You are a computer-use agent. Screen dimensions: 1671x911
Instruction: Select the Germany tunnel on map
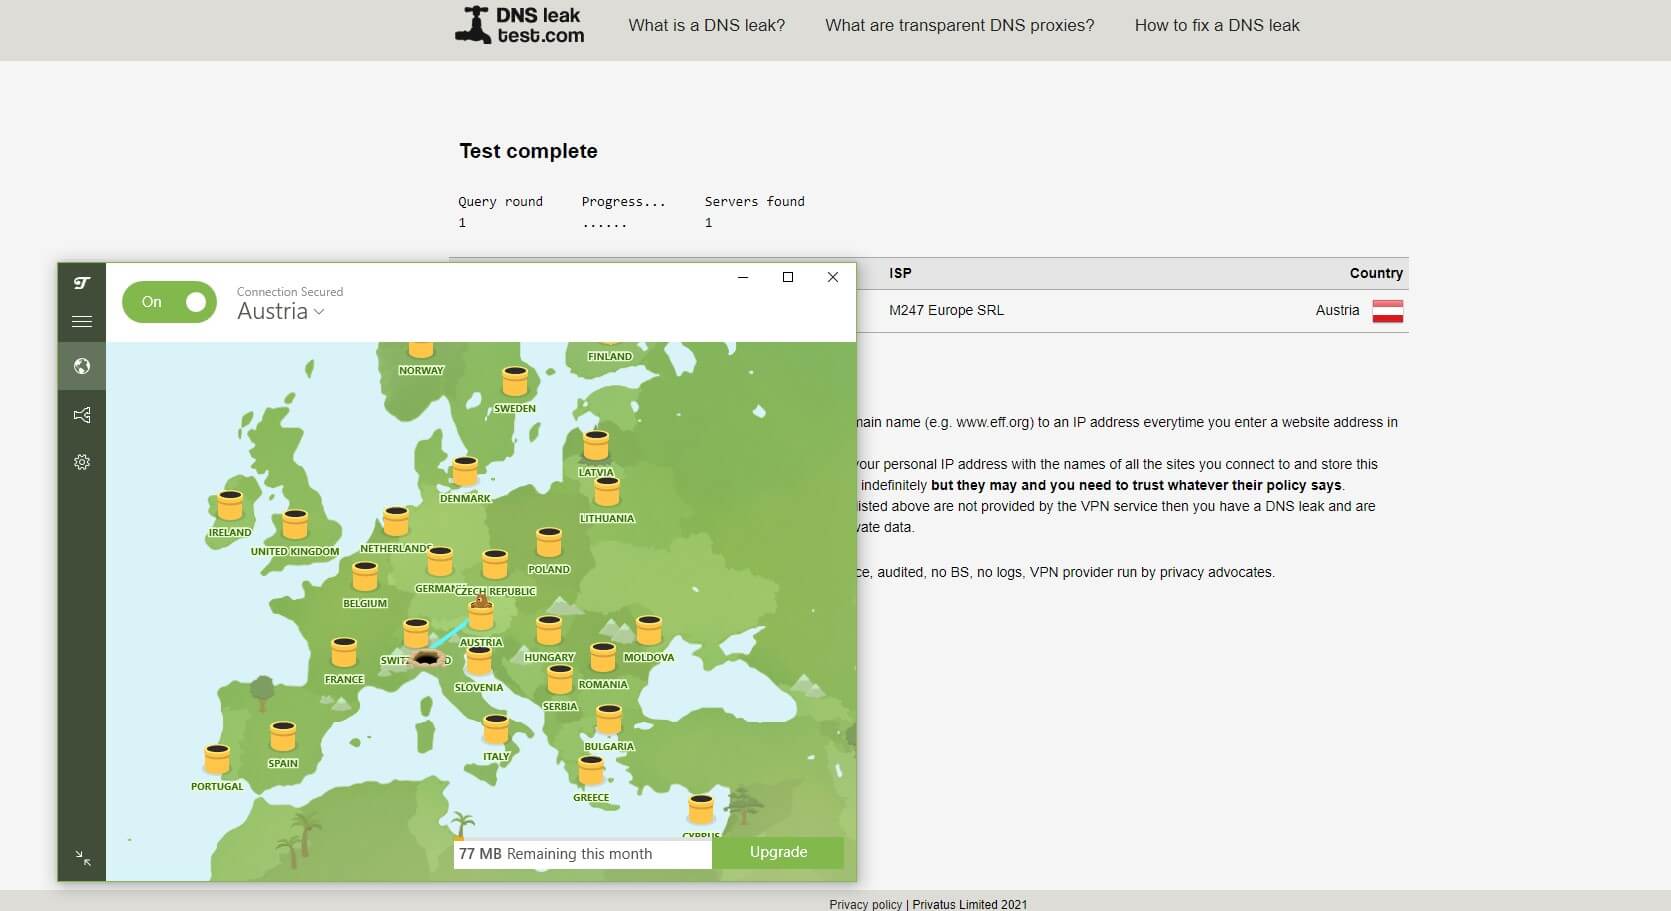tap(440, 561)
